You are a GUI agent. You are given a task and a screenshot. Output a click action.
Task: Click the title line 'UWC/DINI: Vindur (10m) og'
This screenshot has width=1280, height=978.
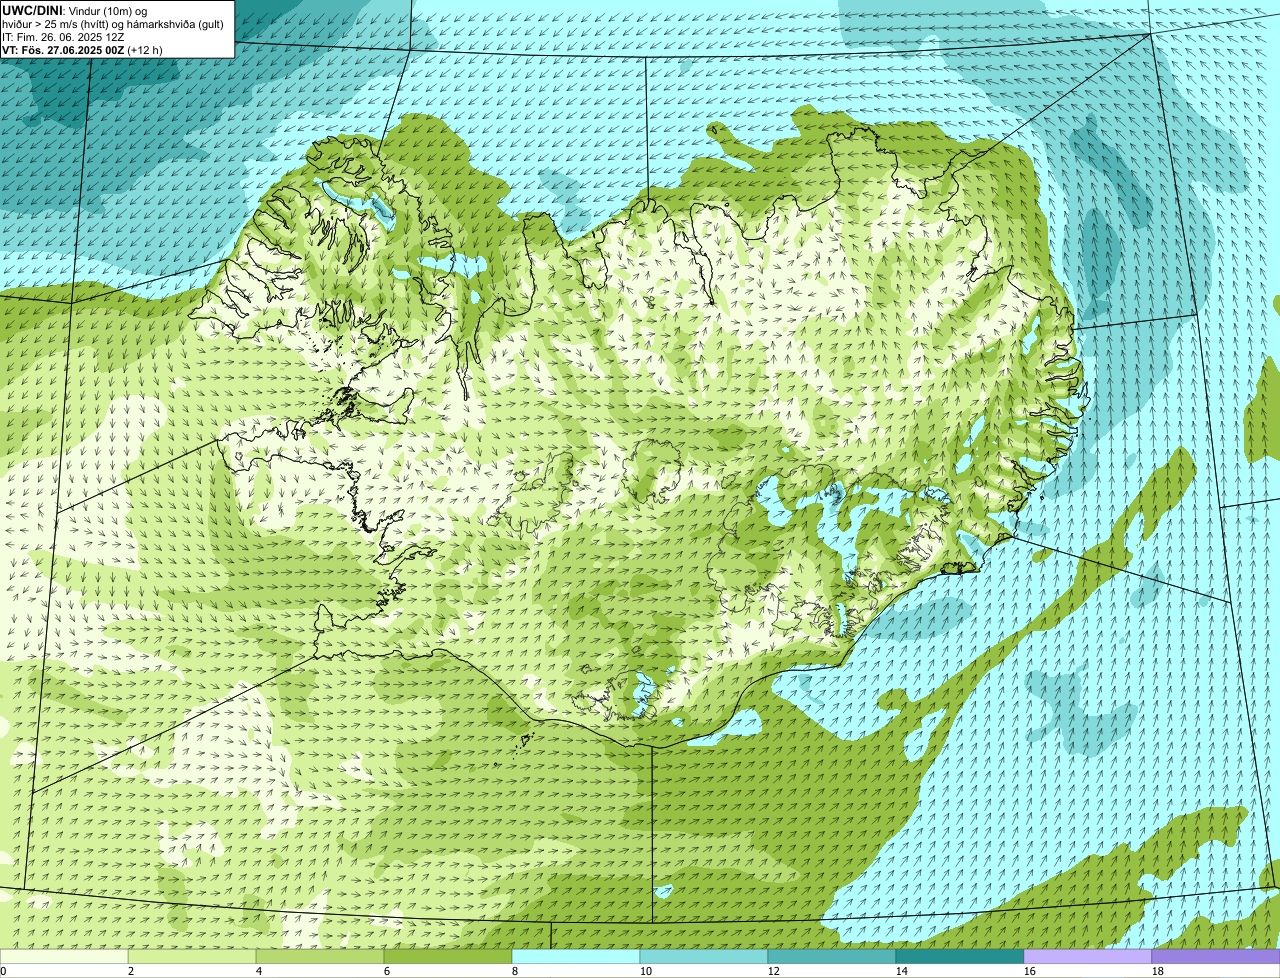pyautogui.click(x=76, y=10)
